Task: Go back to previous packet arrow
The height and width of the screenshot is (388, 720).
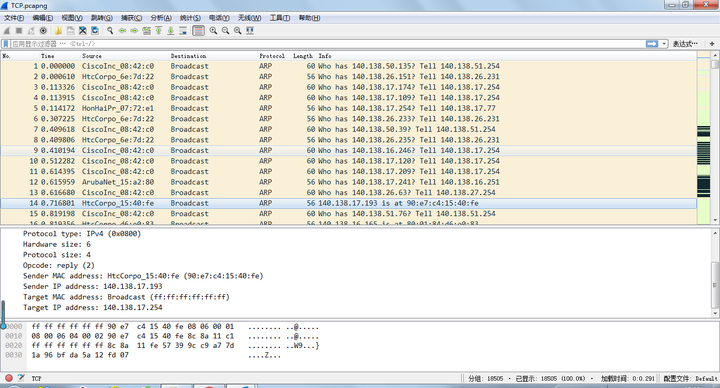Action: [x=122, y=31]
